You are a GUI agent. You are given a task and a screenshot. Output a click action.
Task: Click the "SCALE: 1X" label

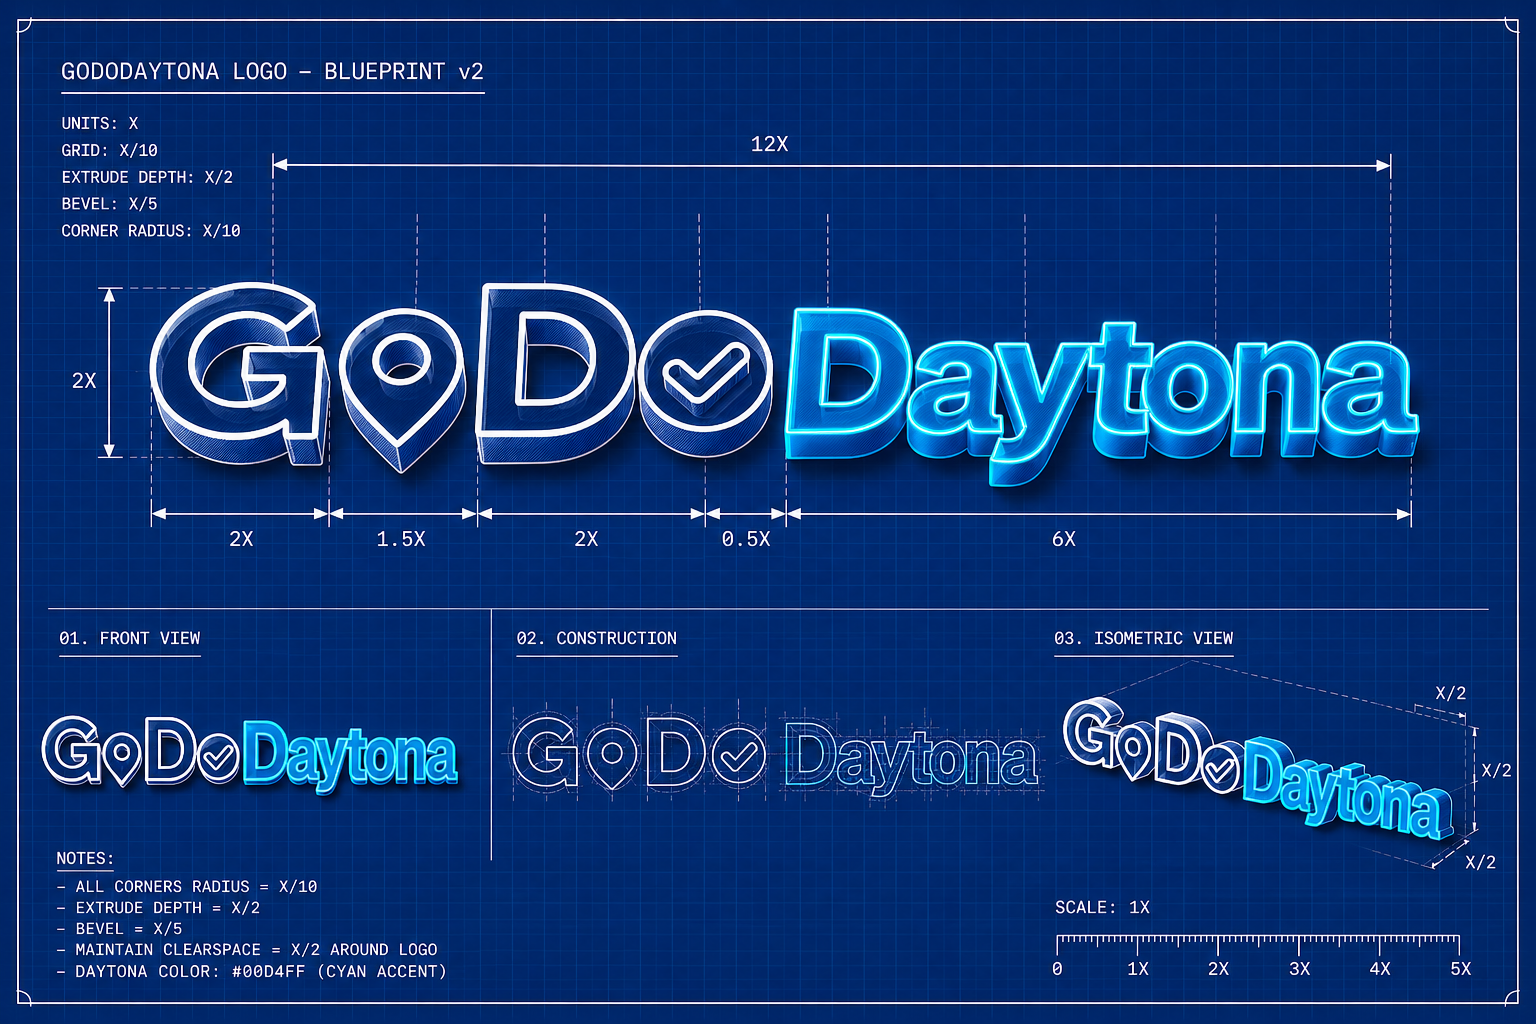(x=1102, y=908)
